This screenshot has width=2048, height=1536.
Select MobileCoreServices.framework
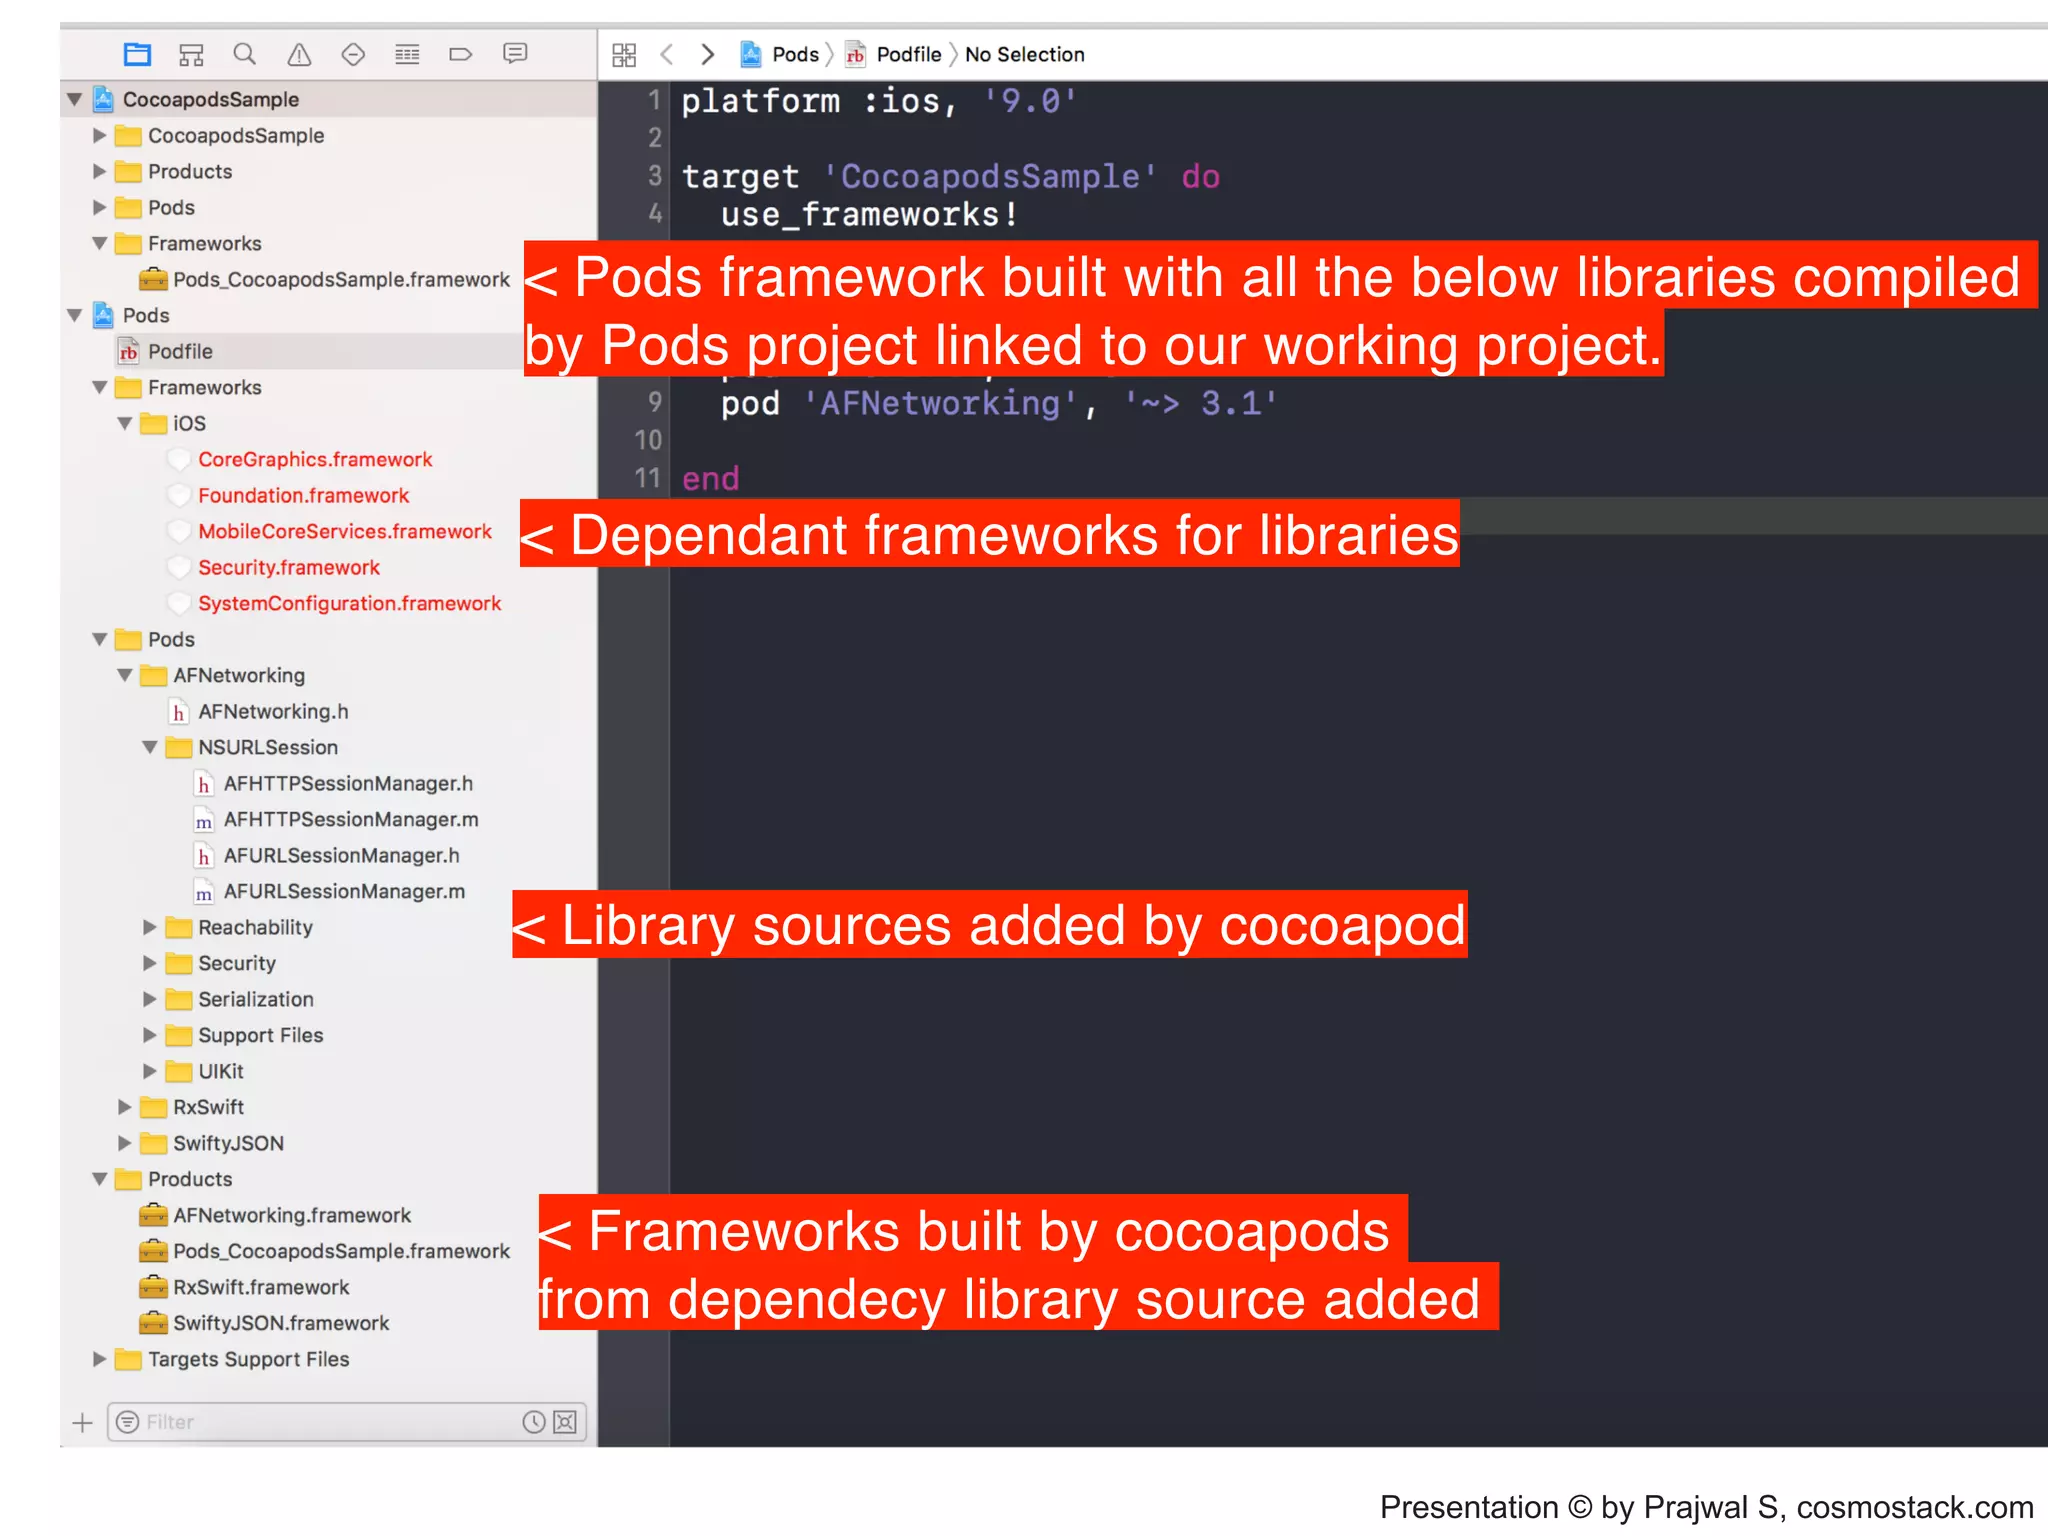pos(345,531)
